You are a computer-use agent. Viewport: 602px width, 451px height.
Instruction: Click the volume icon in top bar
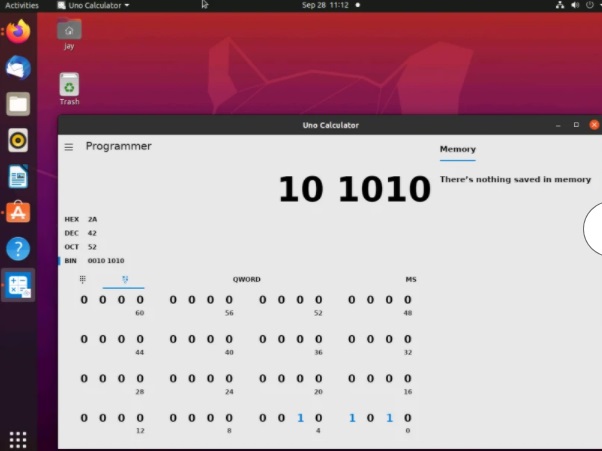(x=575, y=5)
